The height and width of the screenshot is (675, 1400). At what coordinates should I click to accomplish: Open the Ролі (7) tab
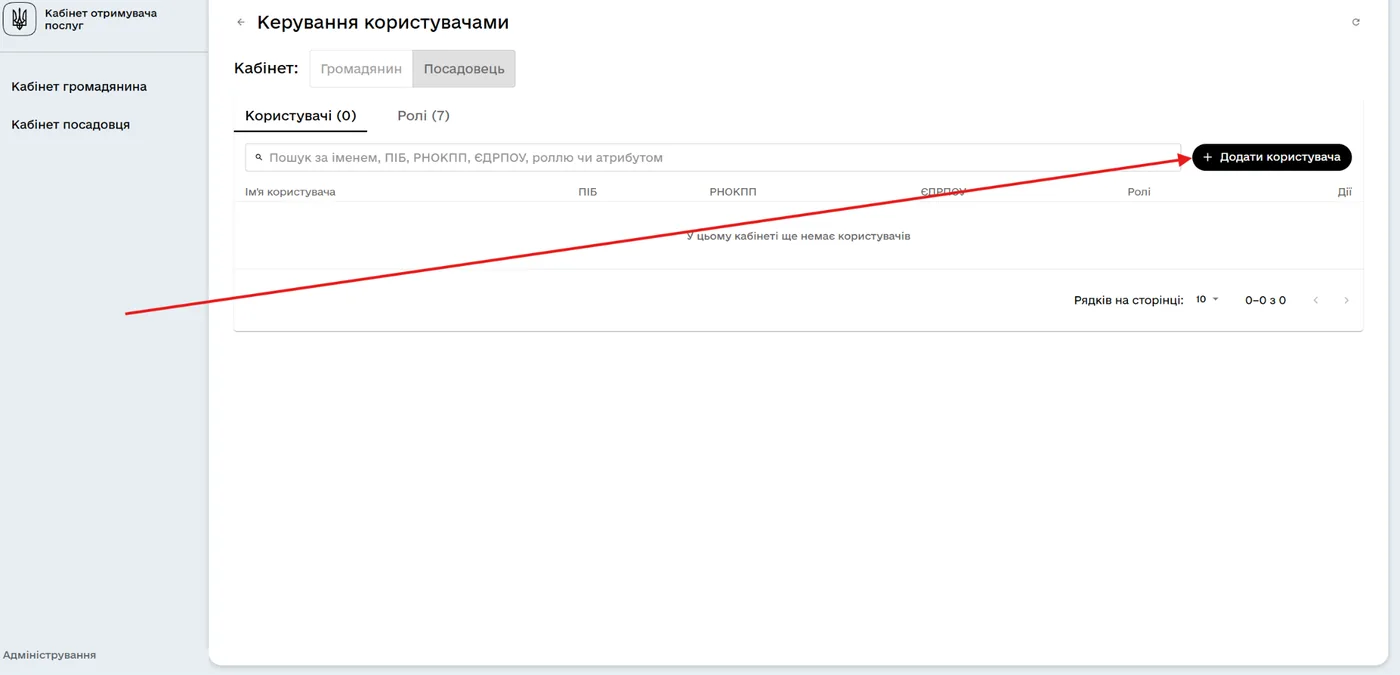423,116
